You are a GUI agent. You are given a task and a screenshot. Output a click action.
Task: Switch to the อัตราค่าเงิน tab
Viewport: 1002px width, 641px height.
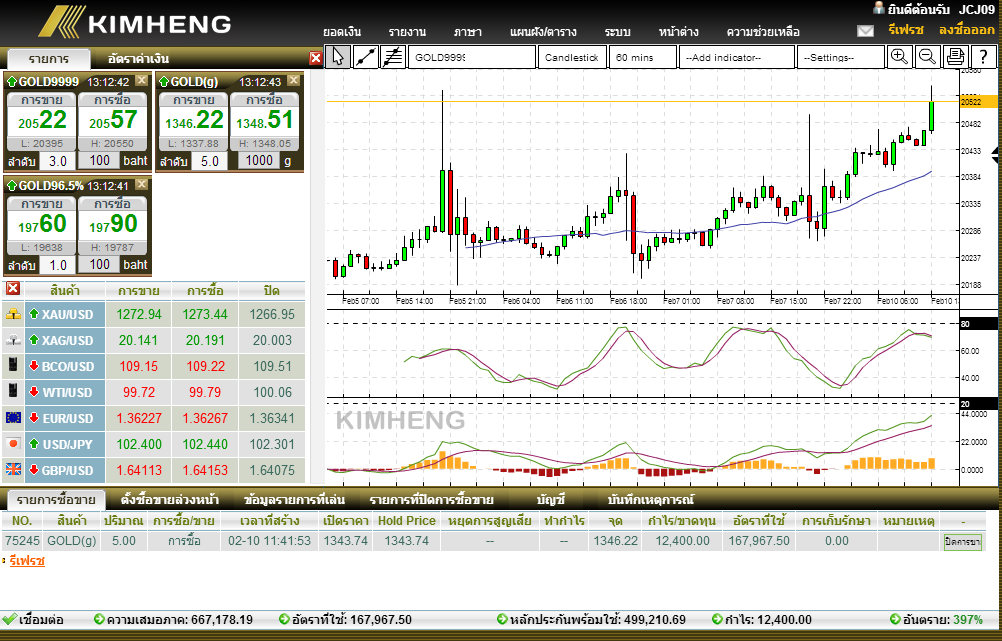coord(139,59)
